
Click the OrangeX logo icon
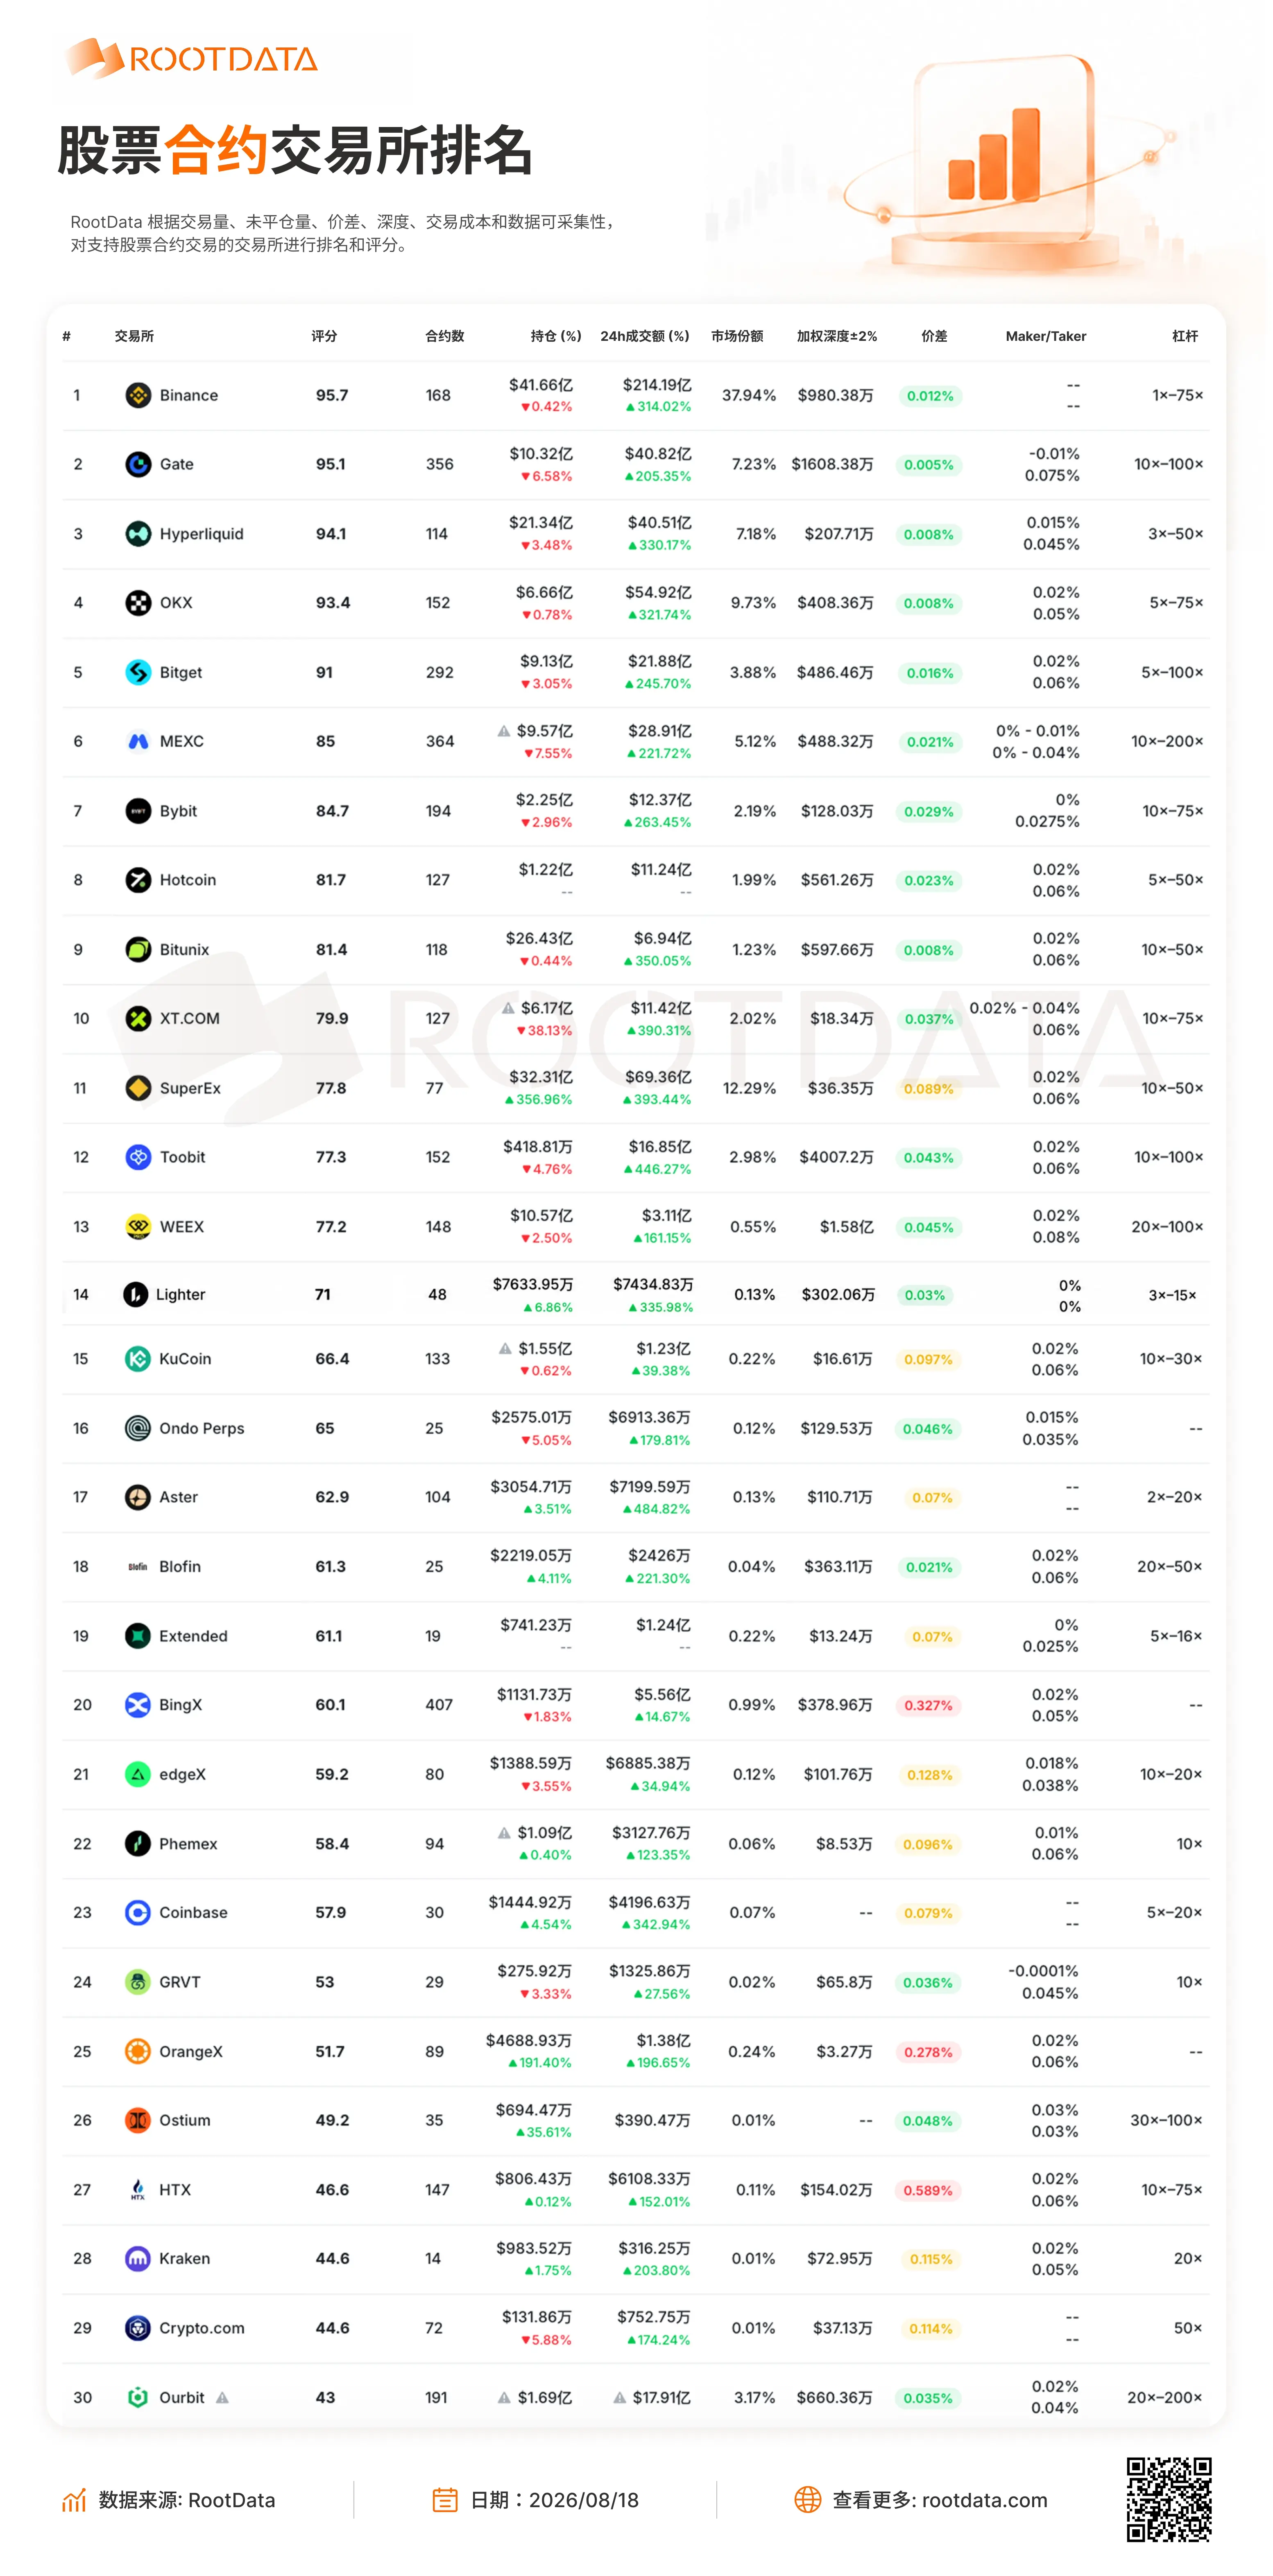[x=138, y=2051]
